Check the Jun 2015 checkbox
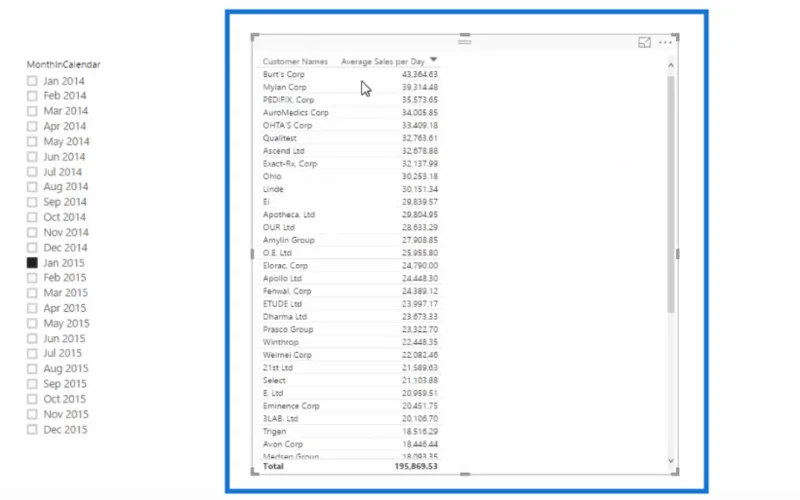This screenshot has height=500, width=800. point(32,338)
